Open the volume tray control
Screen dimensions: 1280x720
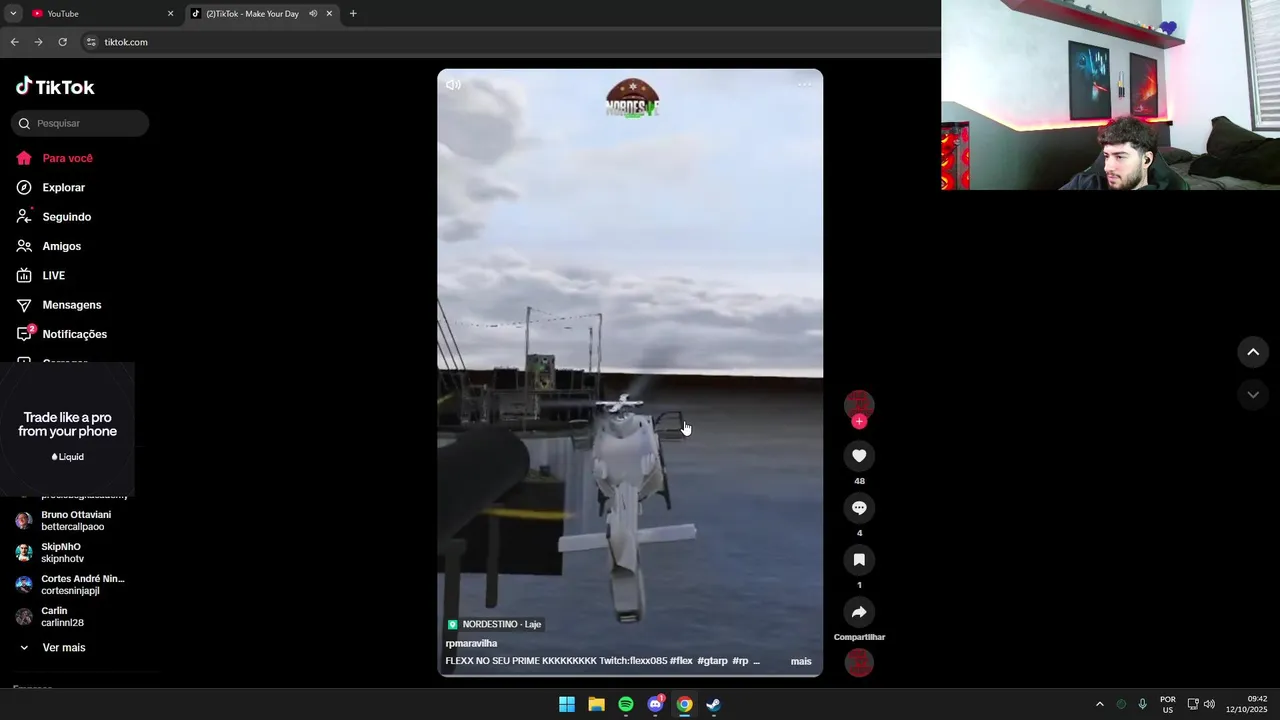tap(1209, 704)
